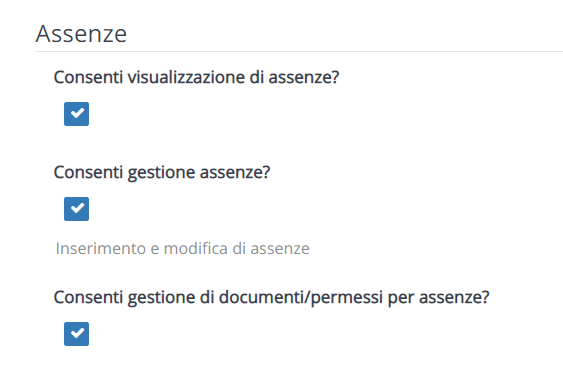Click the word 'modifica' in the gray hint

(196, 248)
